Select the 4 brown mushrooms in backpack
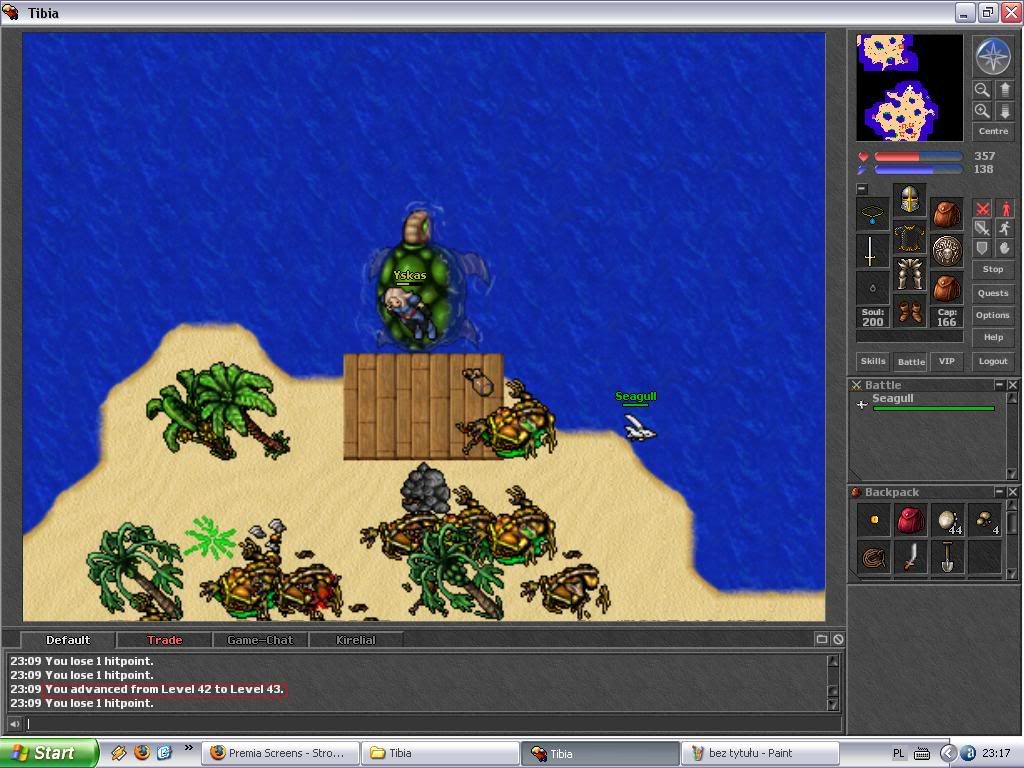This screenshot has height=768, width=1024. (x=985, y=520)
